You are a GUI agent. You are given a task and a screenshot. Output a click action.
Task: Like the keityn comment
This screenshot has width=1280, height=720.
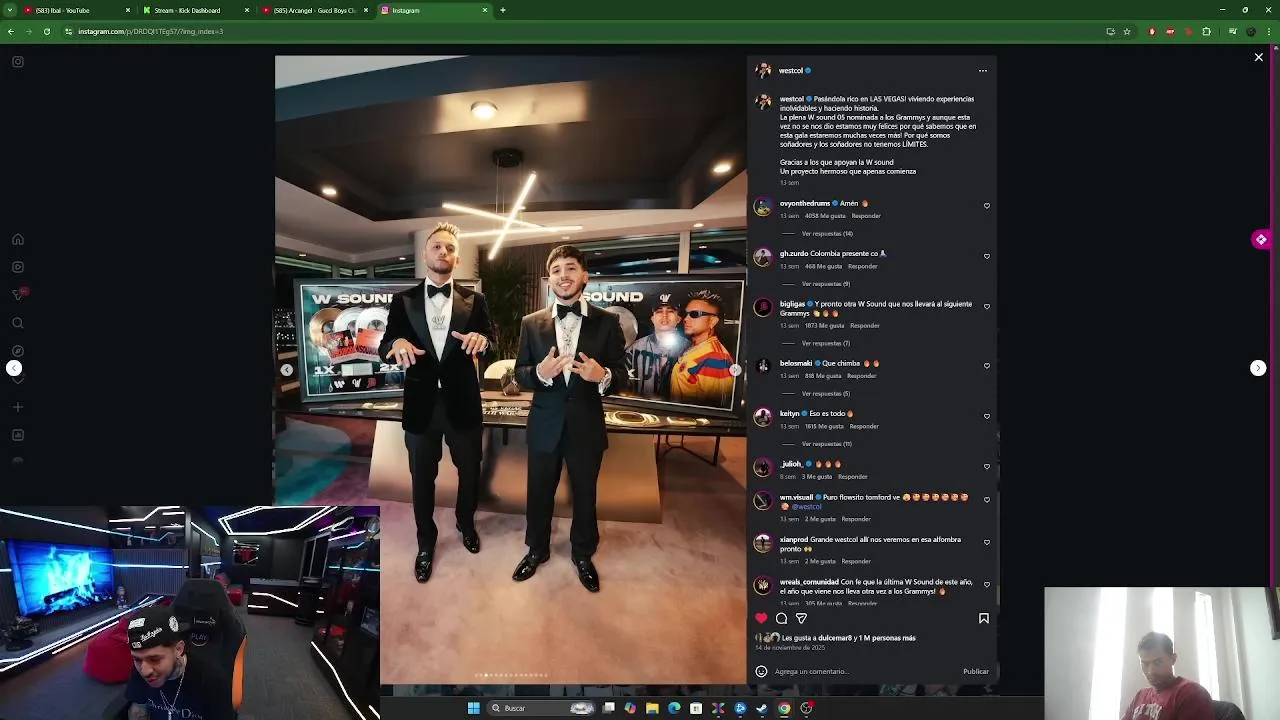click(987, 416)
